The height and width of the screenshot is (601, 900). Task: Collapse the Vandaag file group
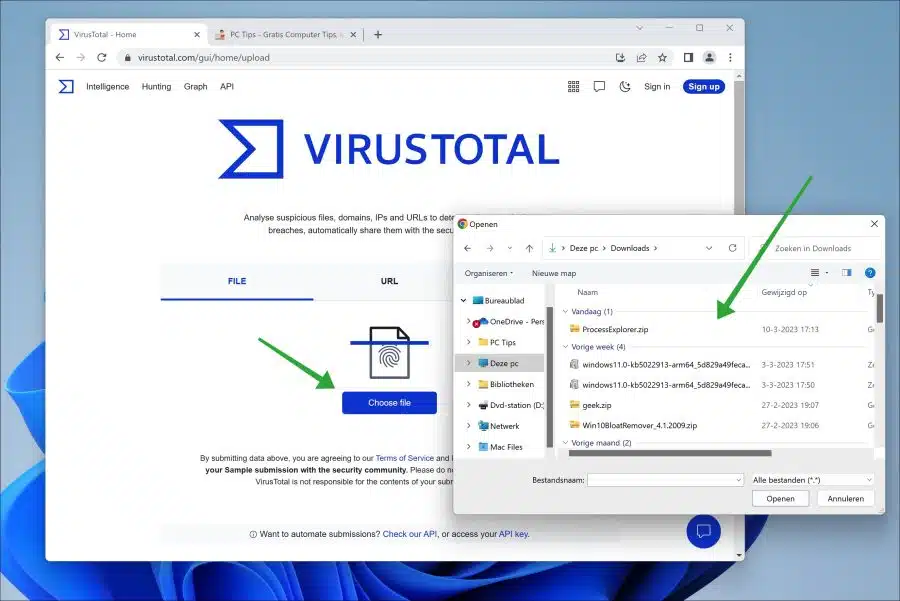click(x=565, y=312)
